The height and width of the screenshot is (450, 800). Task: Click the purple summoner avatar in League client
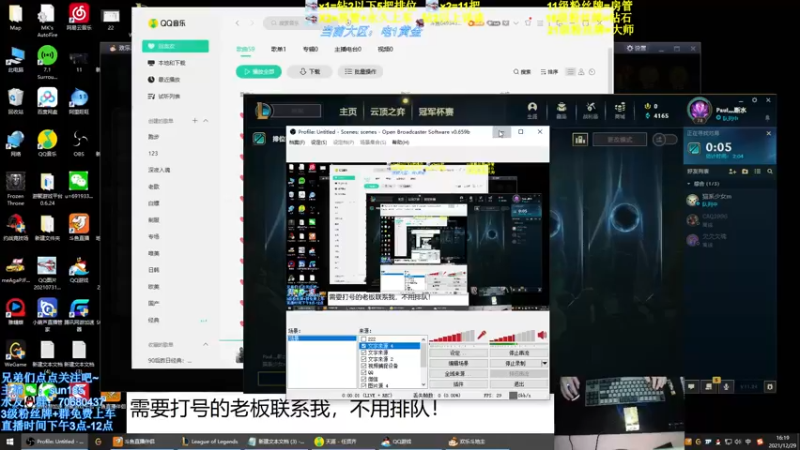(x=698, y=110)
